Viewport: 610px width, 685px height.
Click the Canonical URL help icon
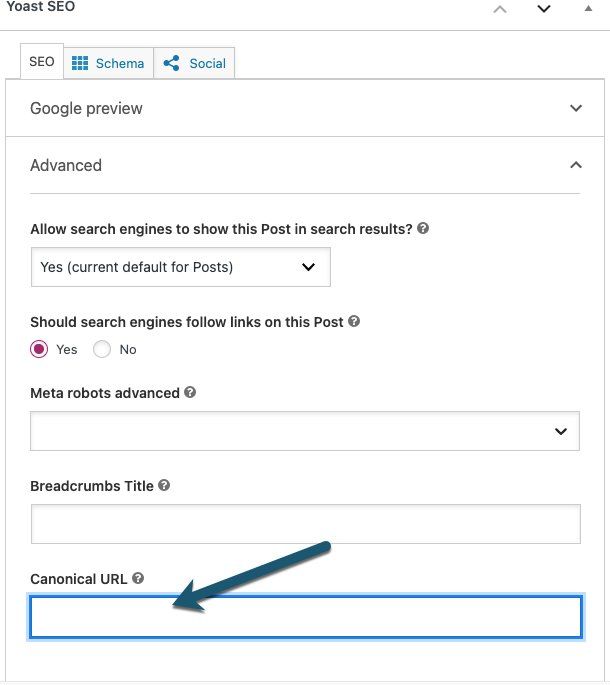(138, 578)
